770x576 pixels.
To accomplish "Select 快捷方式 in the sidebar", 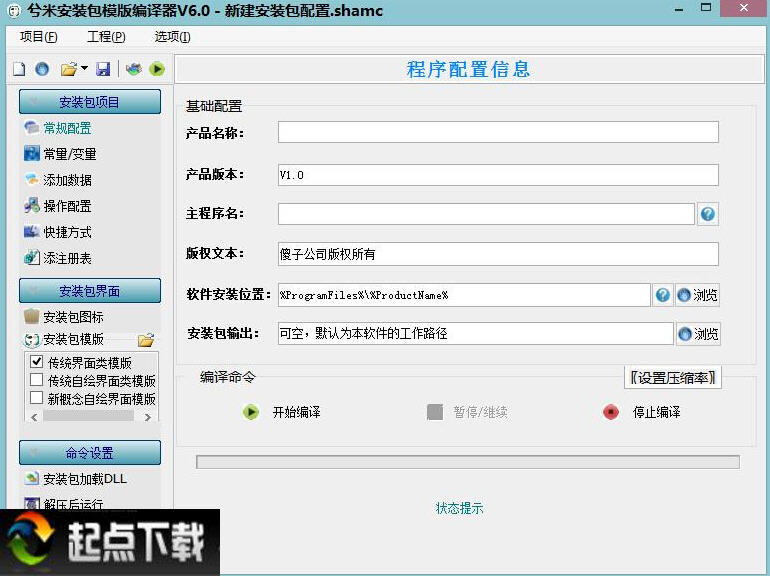I will (58, 232).
